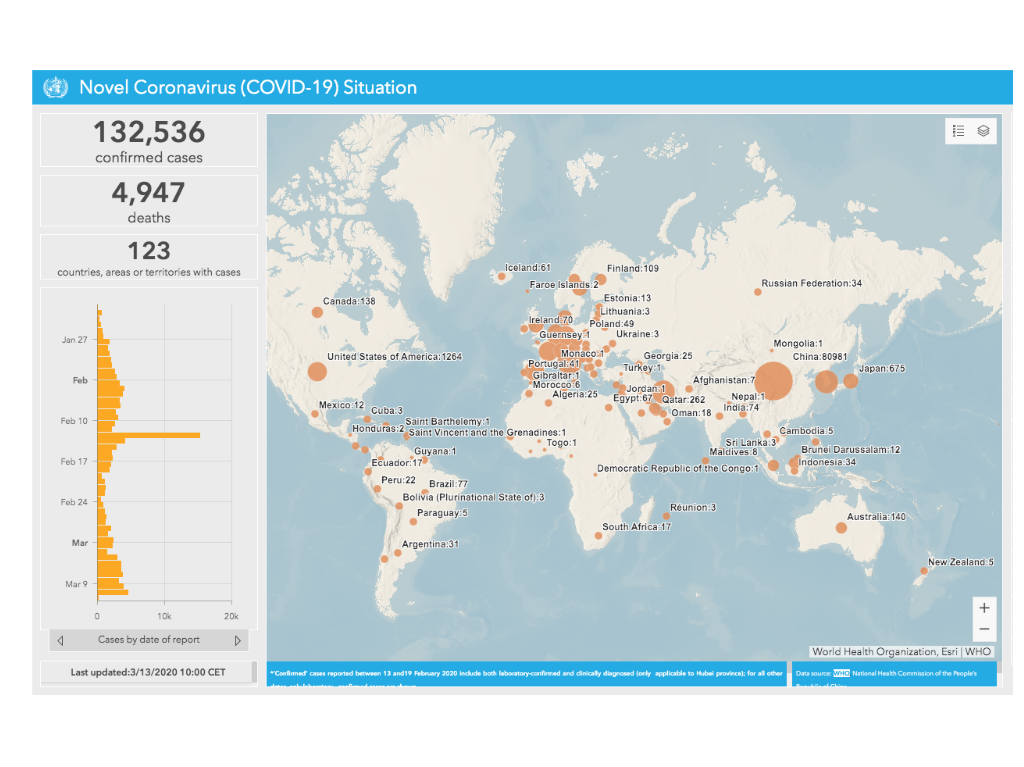Click the WHO logo in header
This screenshot has height=767, width=1024.
click(56, 87)
